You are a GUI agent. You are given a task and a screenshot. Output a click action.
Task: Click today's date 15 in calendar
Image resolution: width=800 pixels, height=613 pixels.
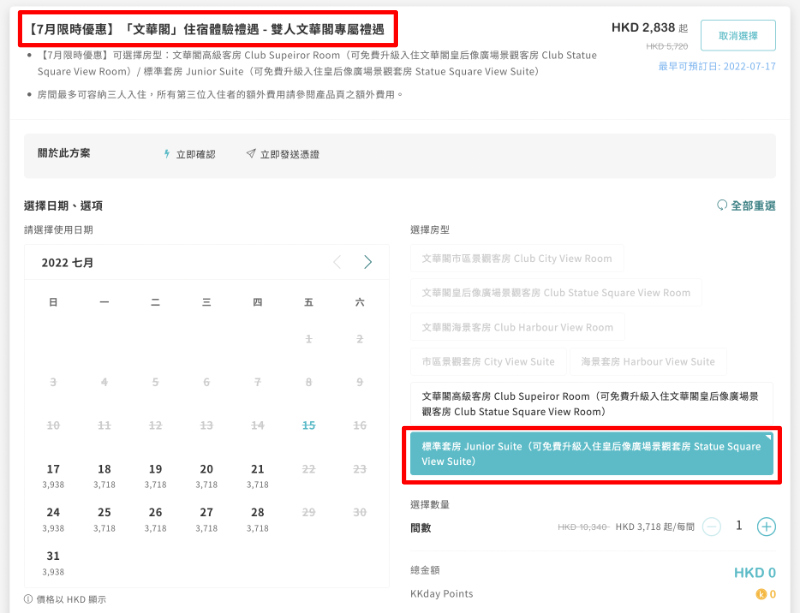click(308, 425)
